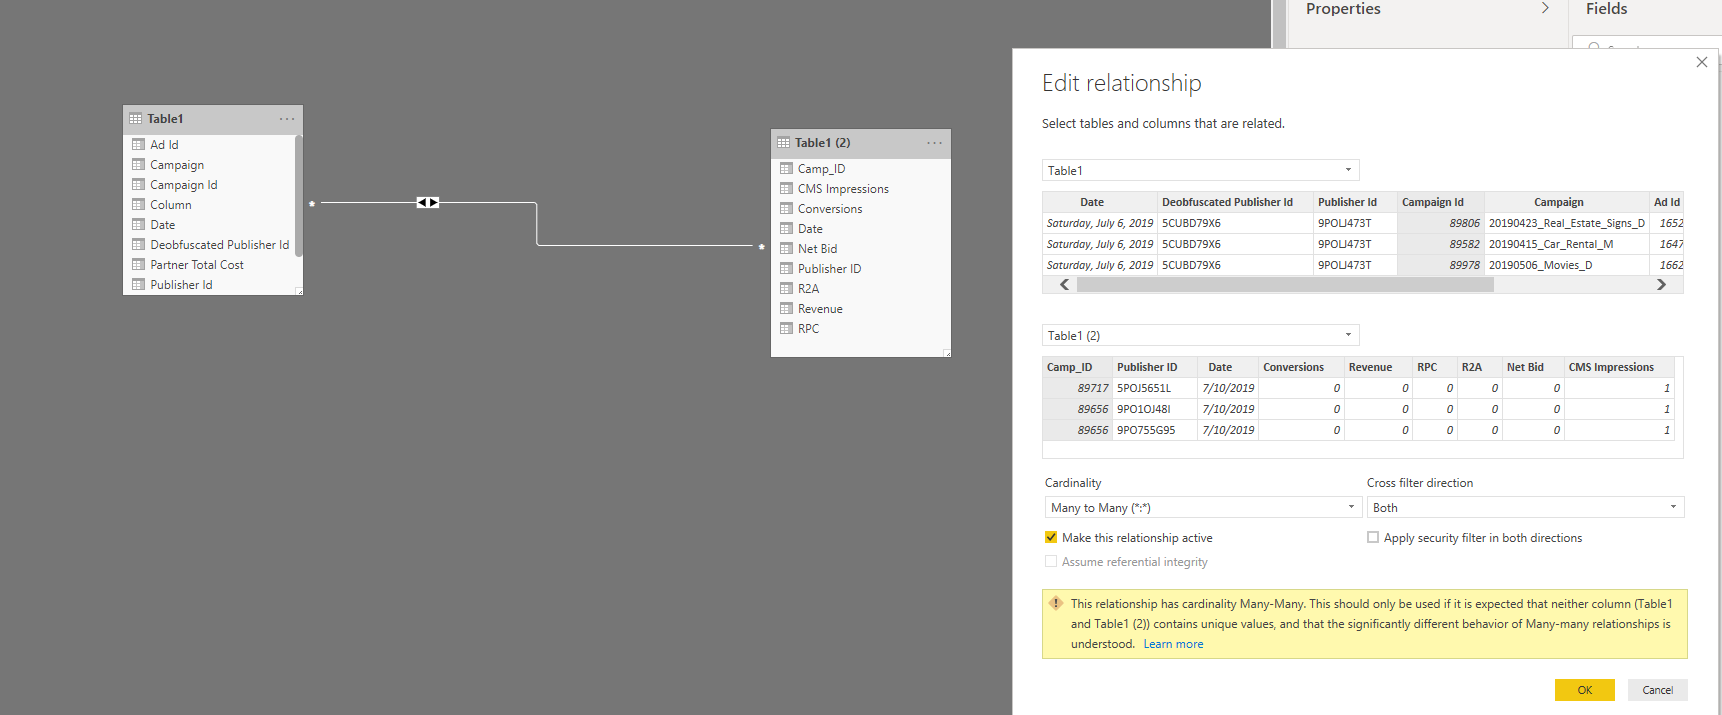
Task: Click the warning icon in the yellow notice
Action: pyautogui.click(x=1056, y=604)
